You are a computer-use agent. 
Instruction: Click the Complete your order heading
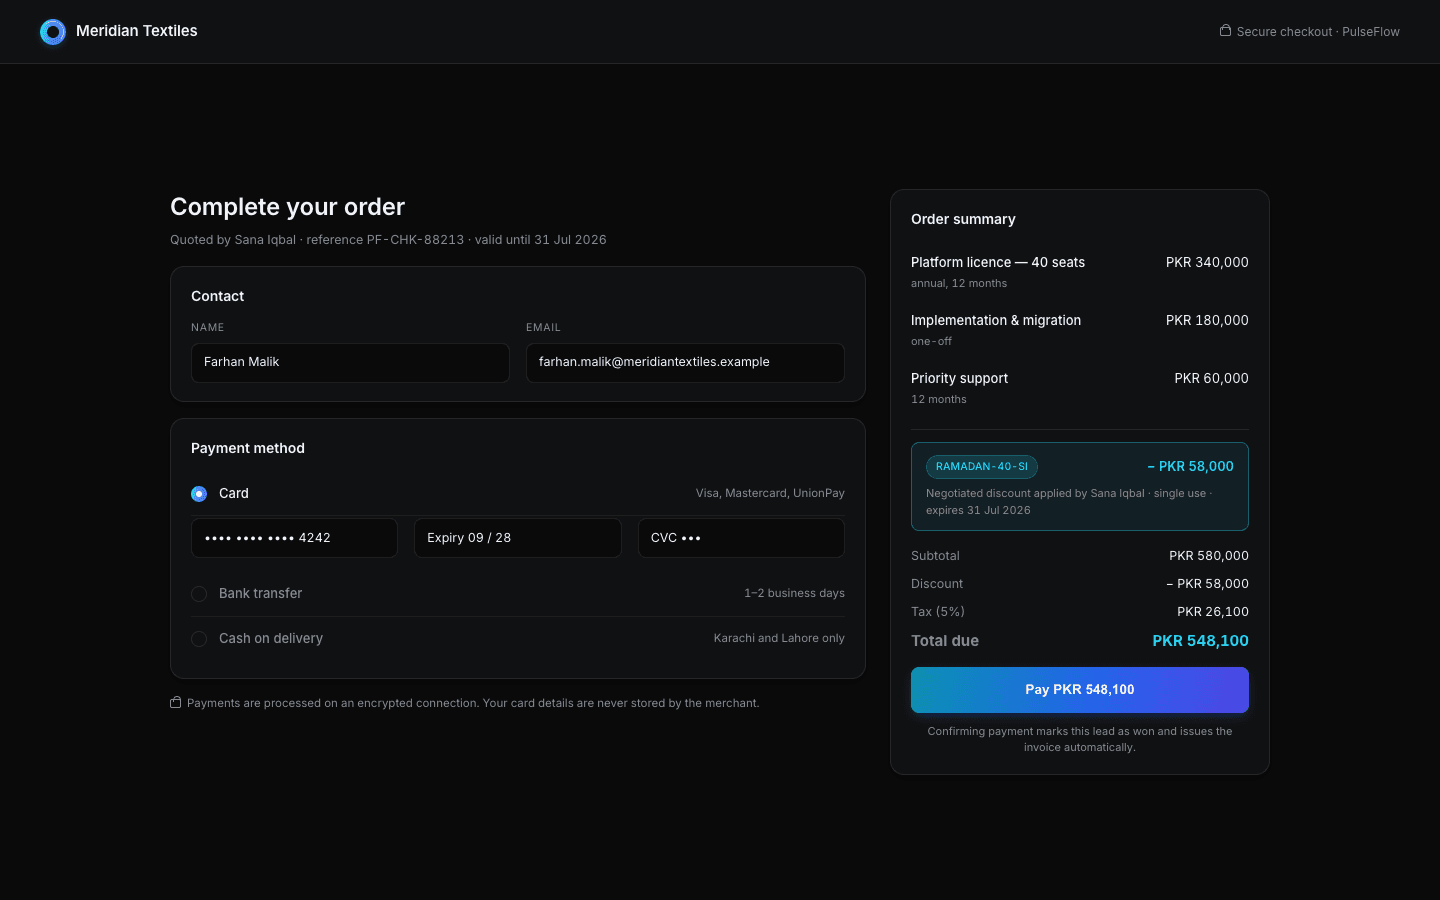pos(287,207)
